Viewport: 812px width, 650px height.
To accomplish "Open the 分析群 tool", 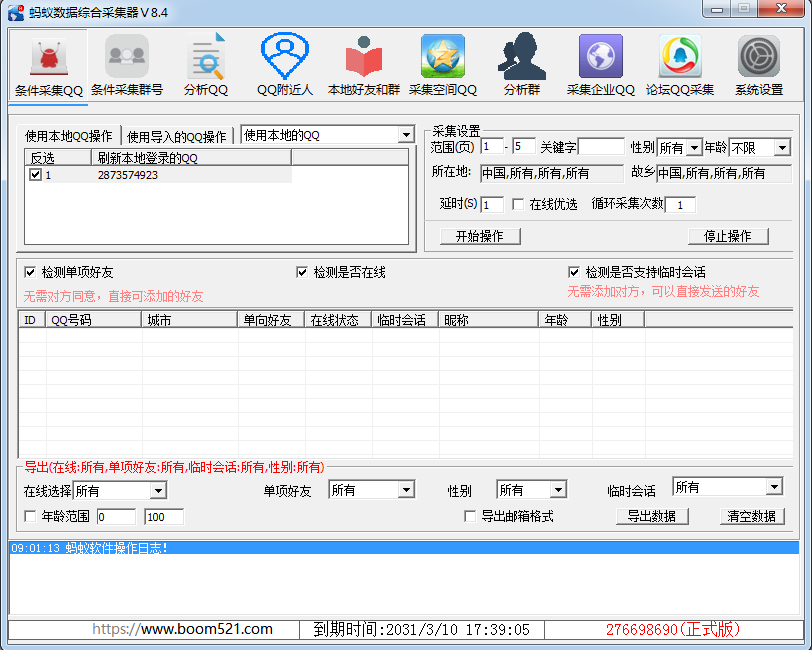I will pyautogui.click(x=522, y=67).
